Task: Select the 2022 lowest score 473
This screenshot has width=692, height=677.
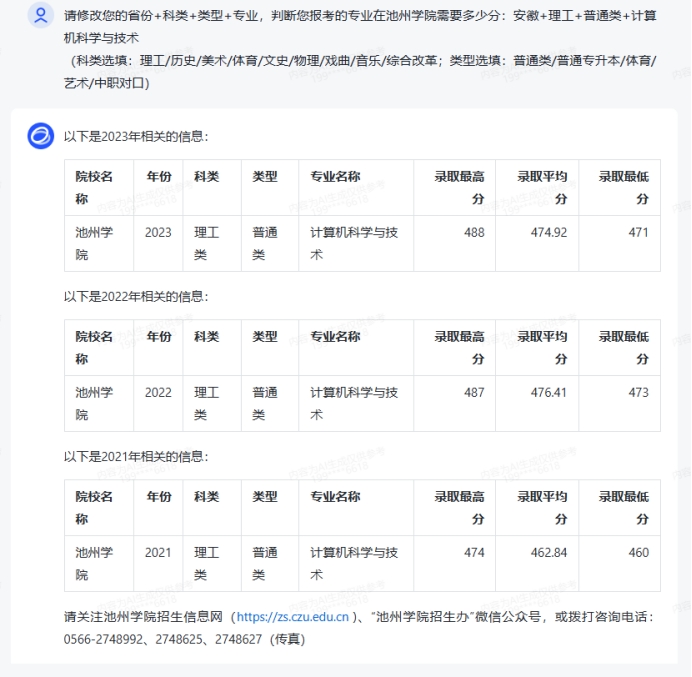Action: click(x=638, y=392)
